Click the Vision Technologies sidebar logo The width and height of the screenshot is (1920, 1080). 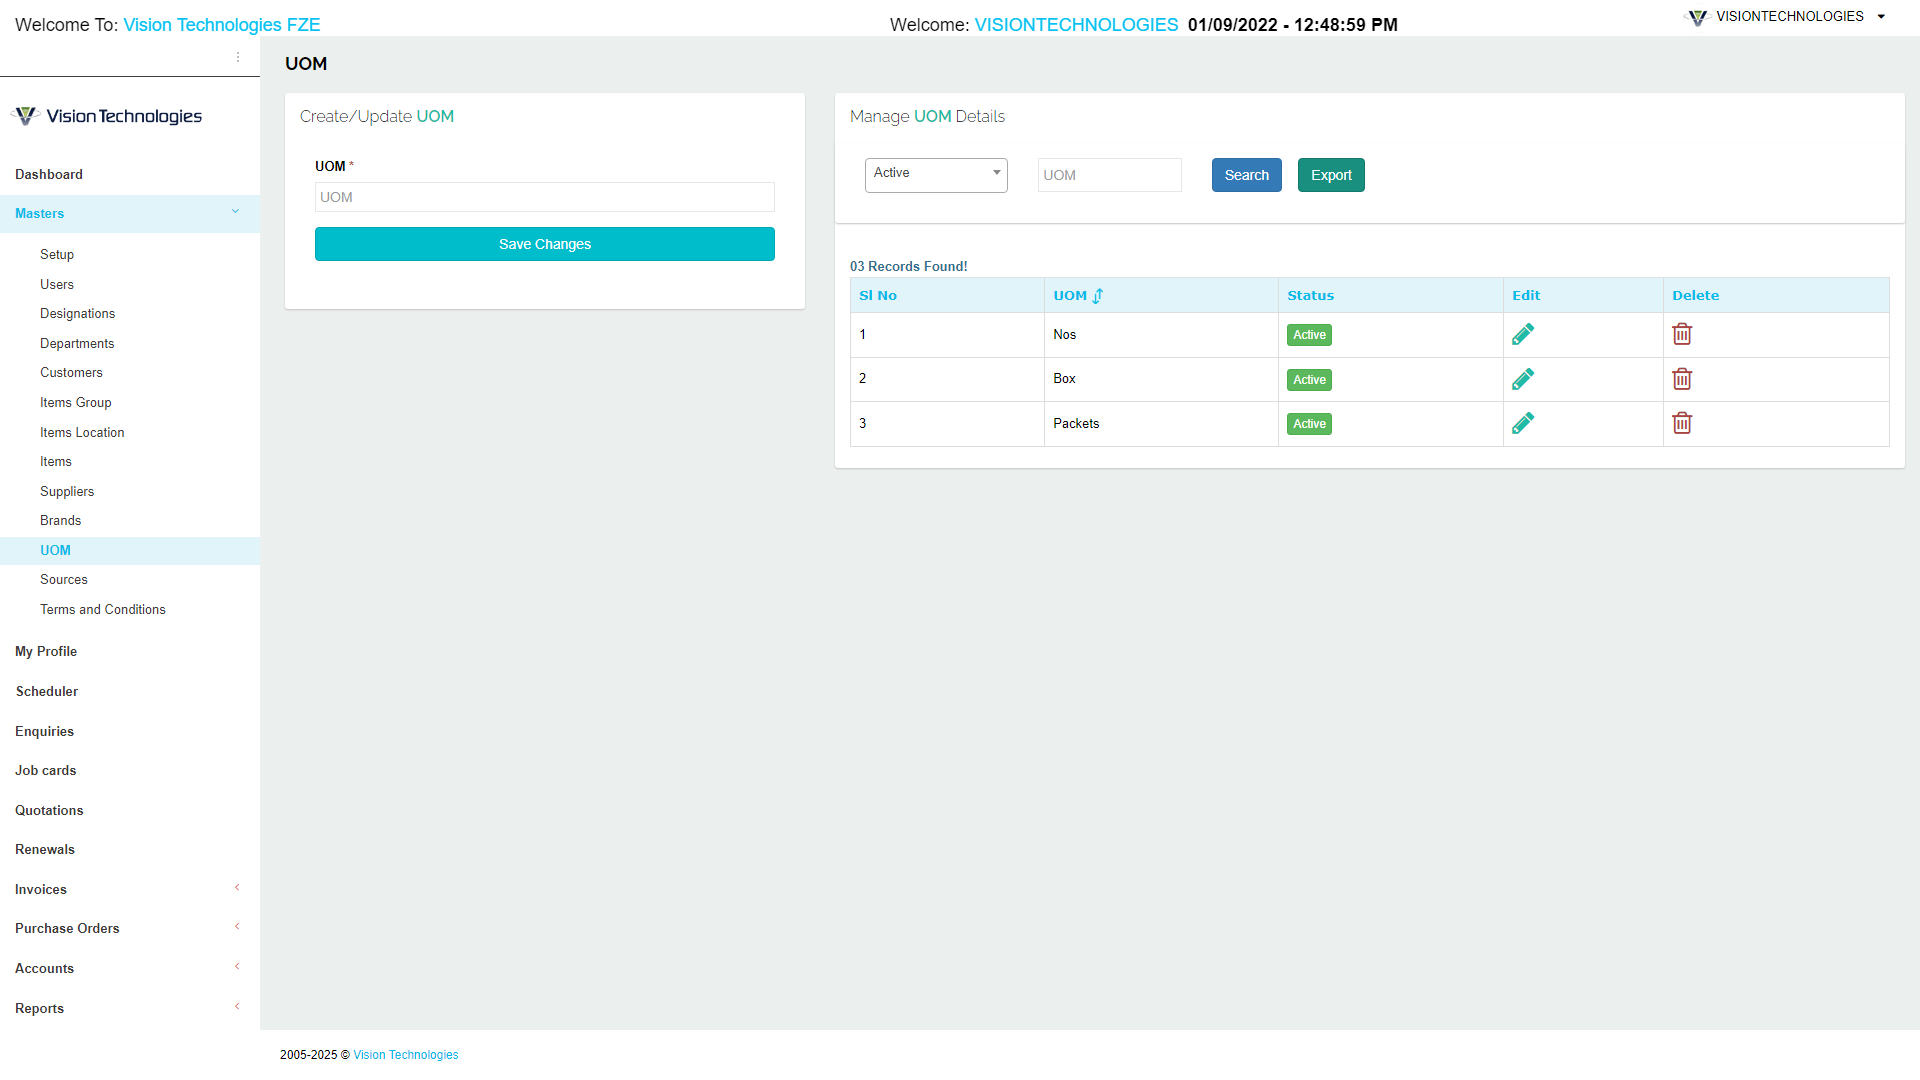click(x=107, y=115)
